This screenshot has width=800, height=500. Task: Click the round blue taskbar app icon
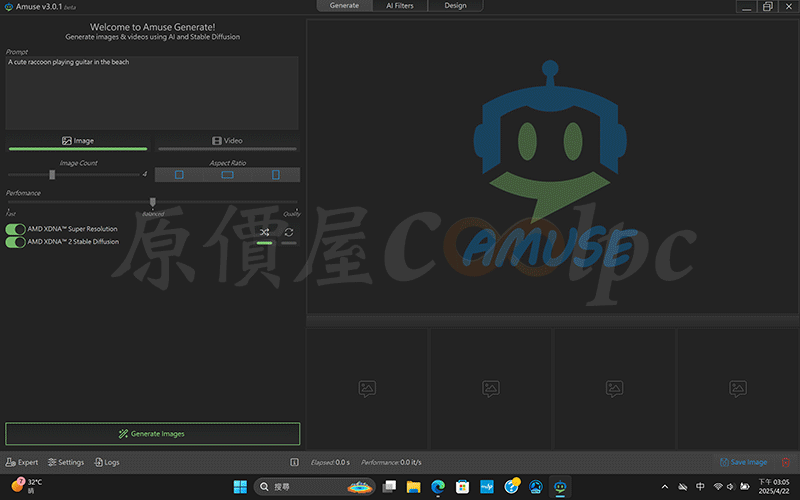point(536,487)
